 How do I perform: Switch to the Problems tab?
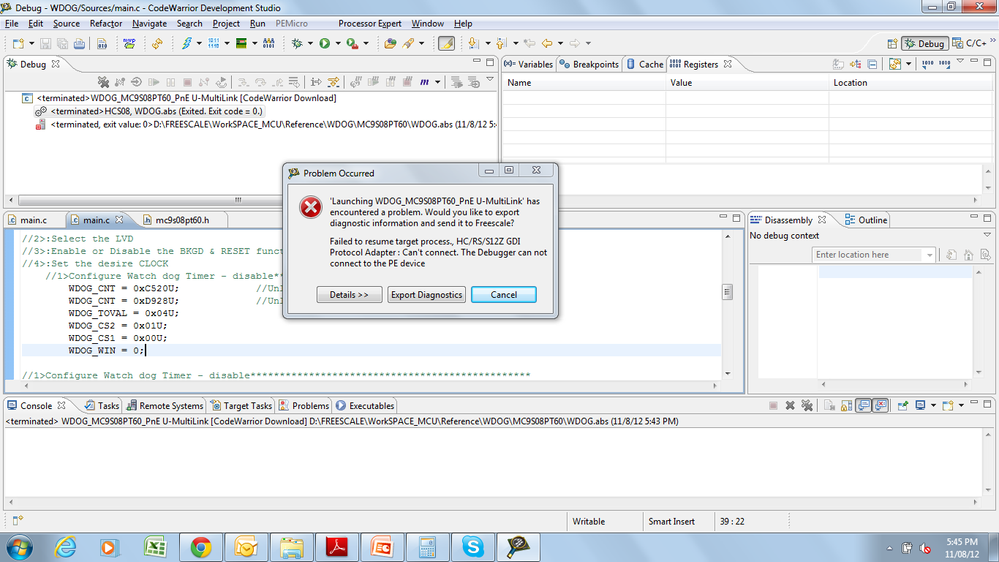click(x=304, y=406)
